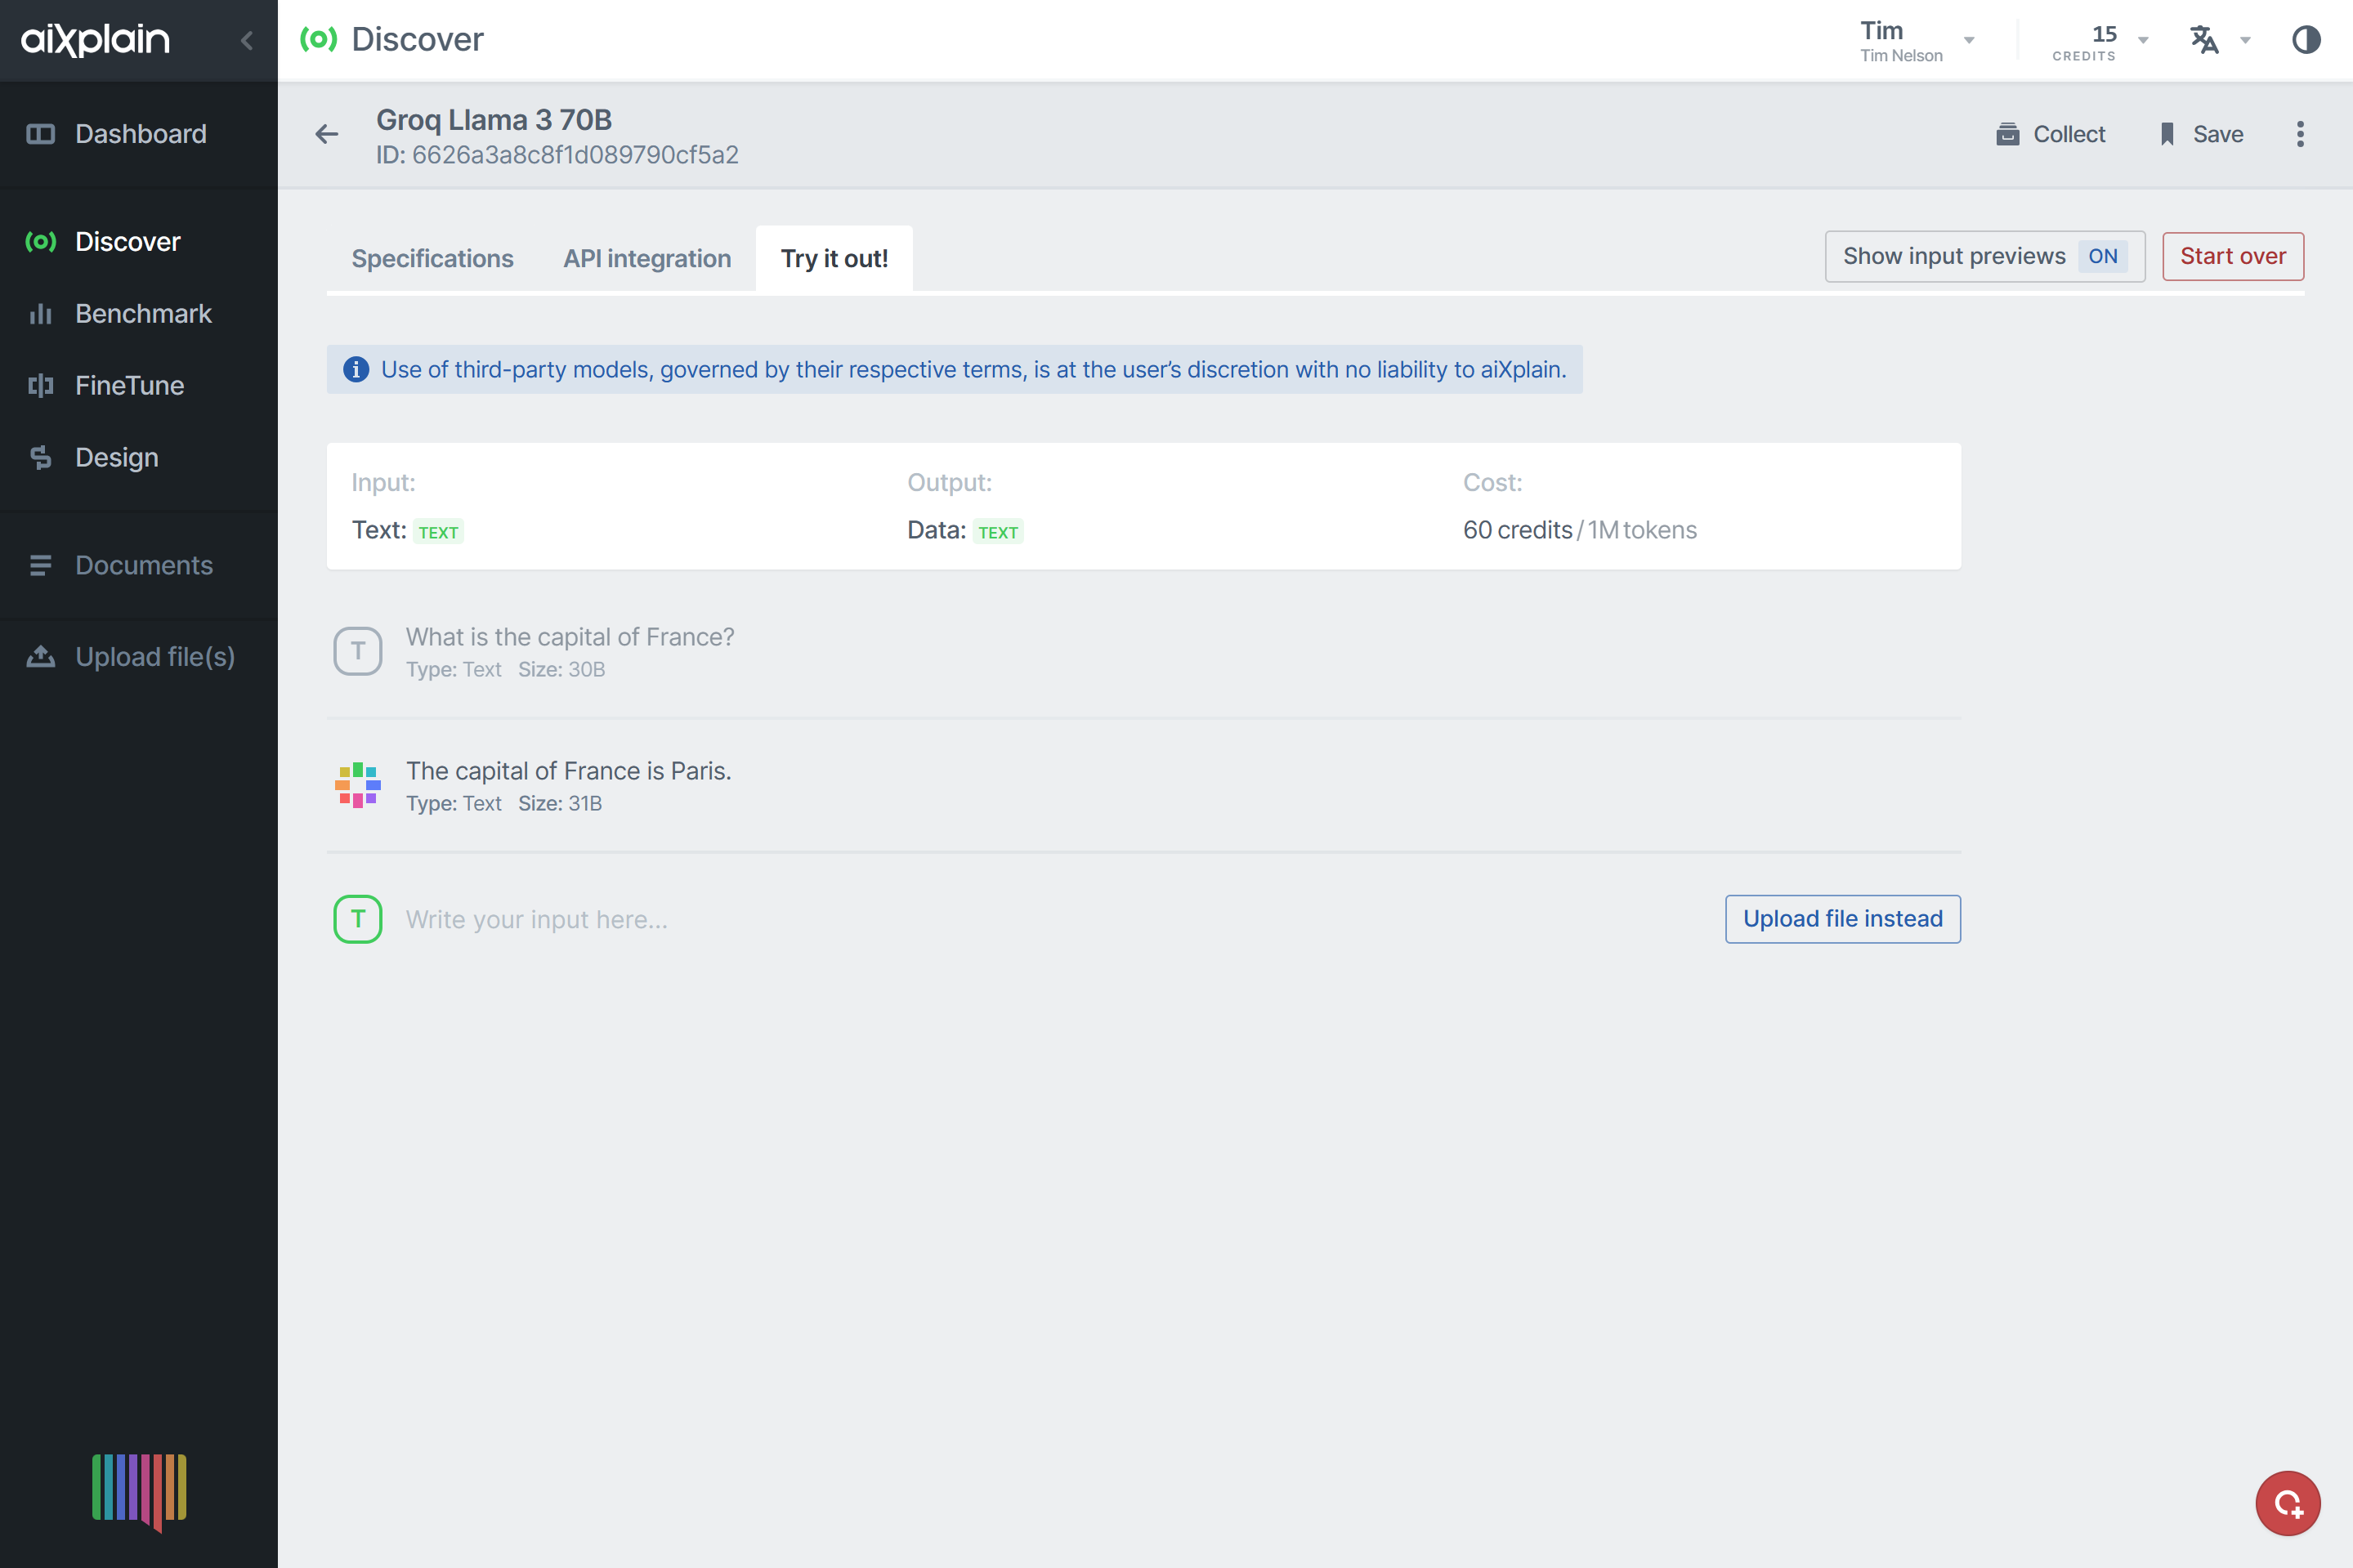Screen dimensions: 2353x1568
Task: Switch to the Specifications tab
Action: 432,259
